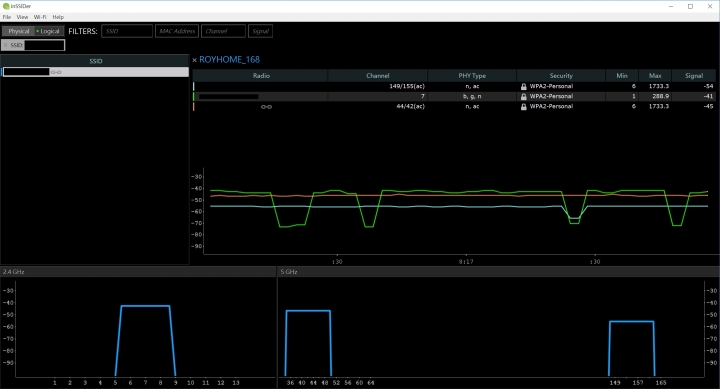Click the Channel filter field

coord(223,31)
